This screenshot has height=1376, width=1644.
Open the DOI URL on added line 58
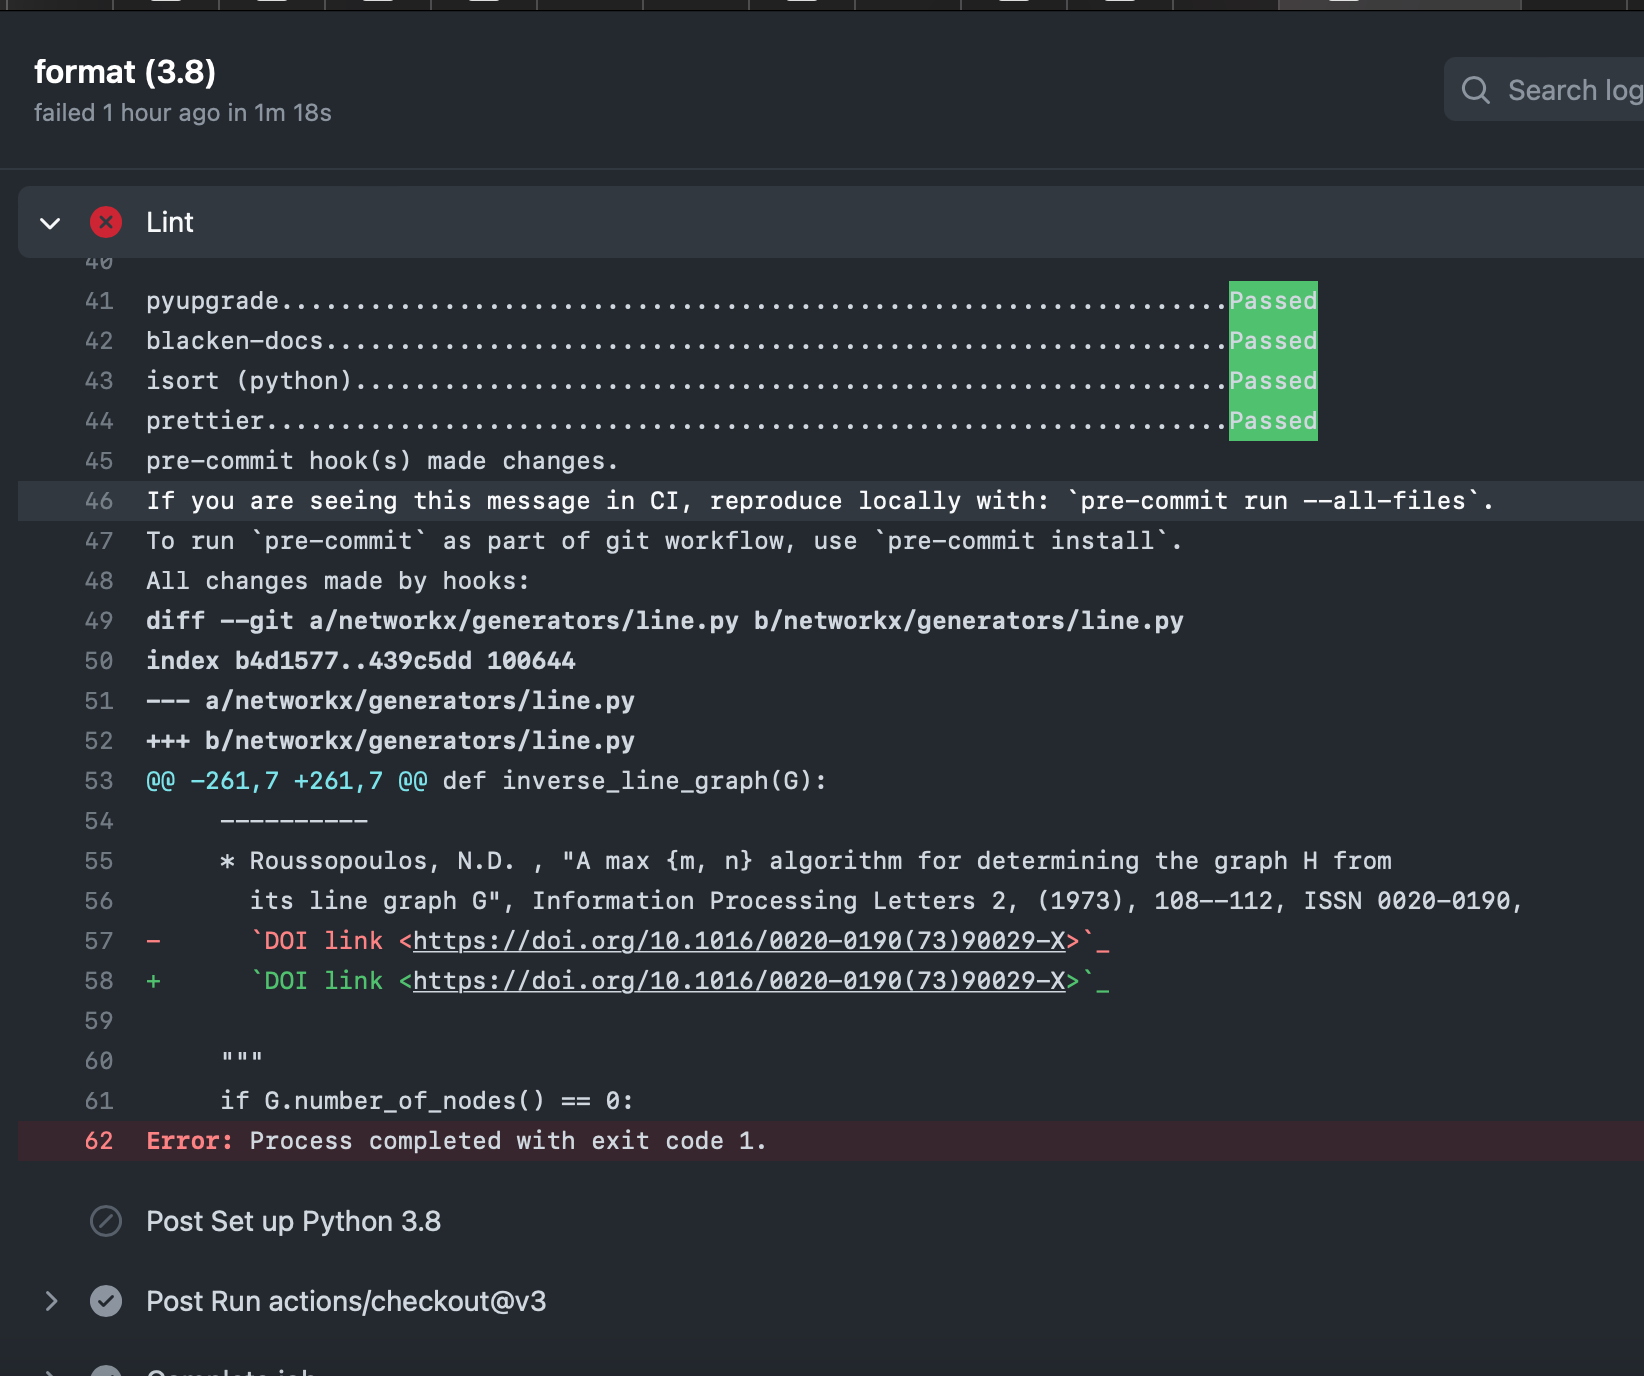(x=738, y=981)
